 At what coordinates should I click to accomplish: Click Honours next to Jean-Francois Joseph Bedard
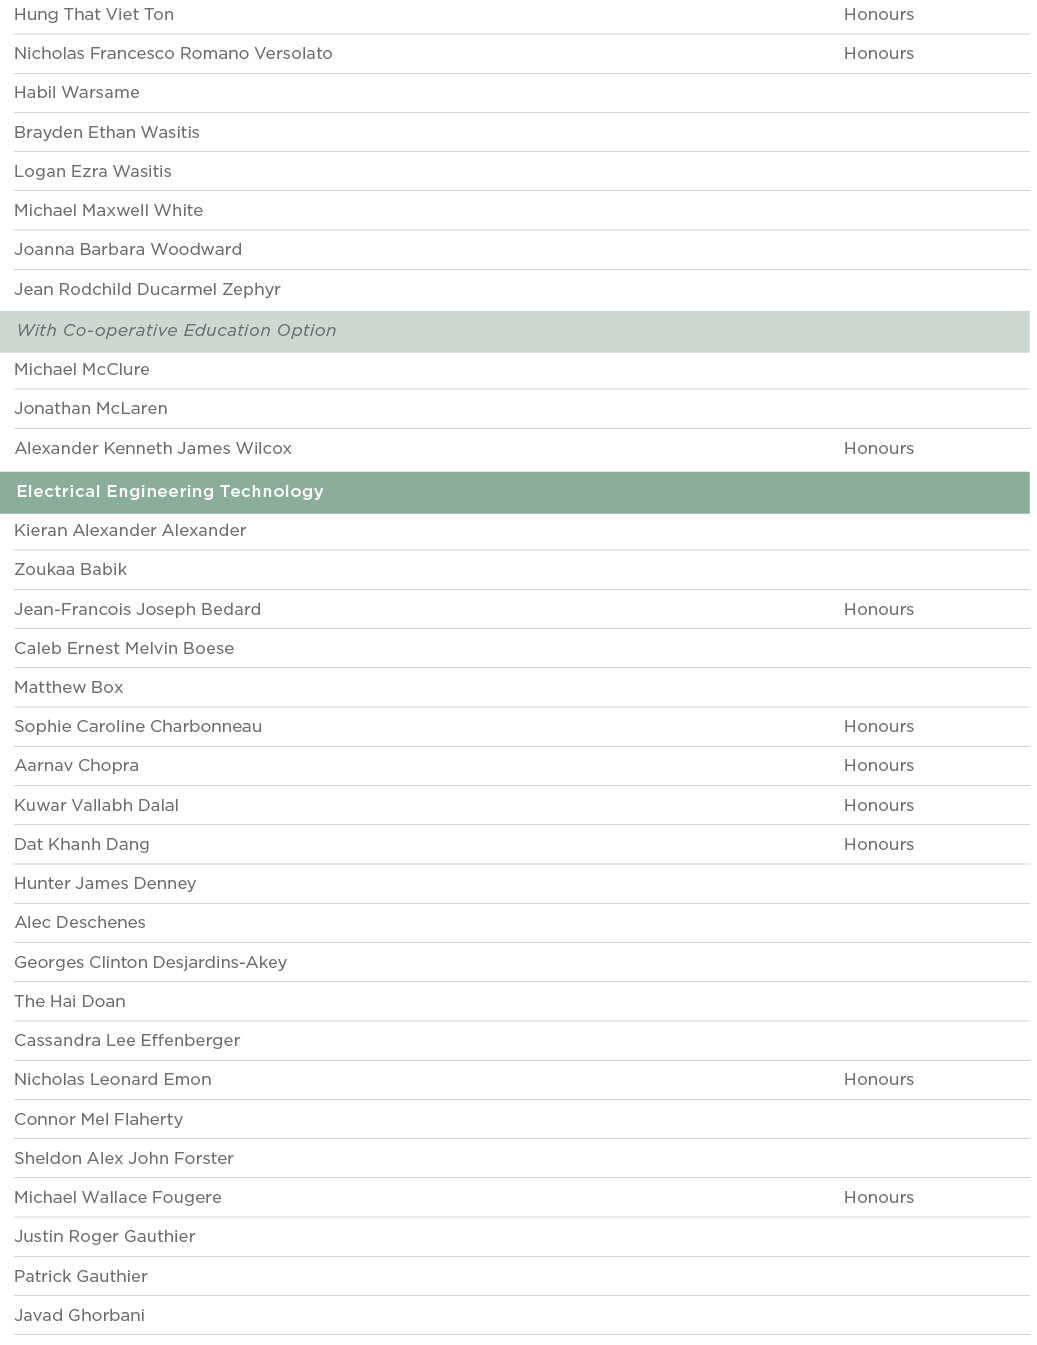878,609
